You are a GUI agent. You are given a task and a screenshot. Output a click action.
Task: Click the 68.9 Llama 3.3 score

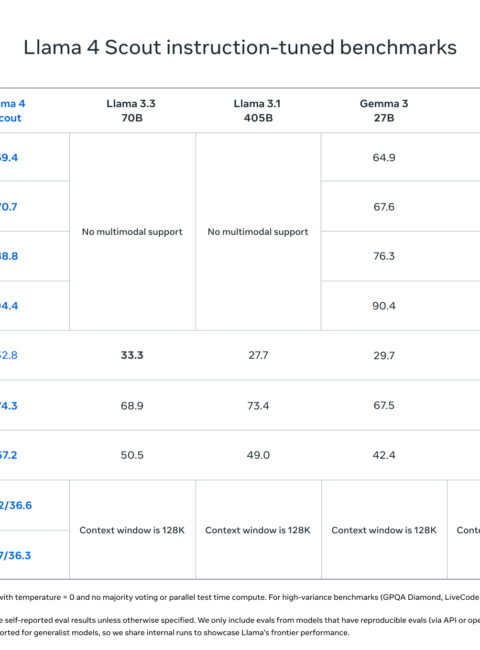(132, 405)
